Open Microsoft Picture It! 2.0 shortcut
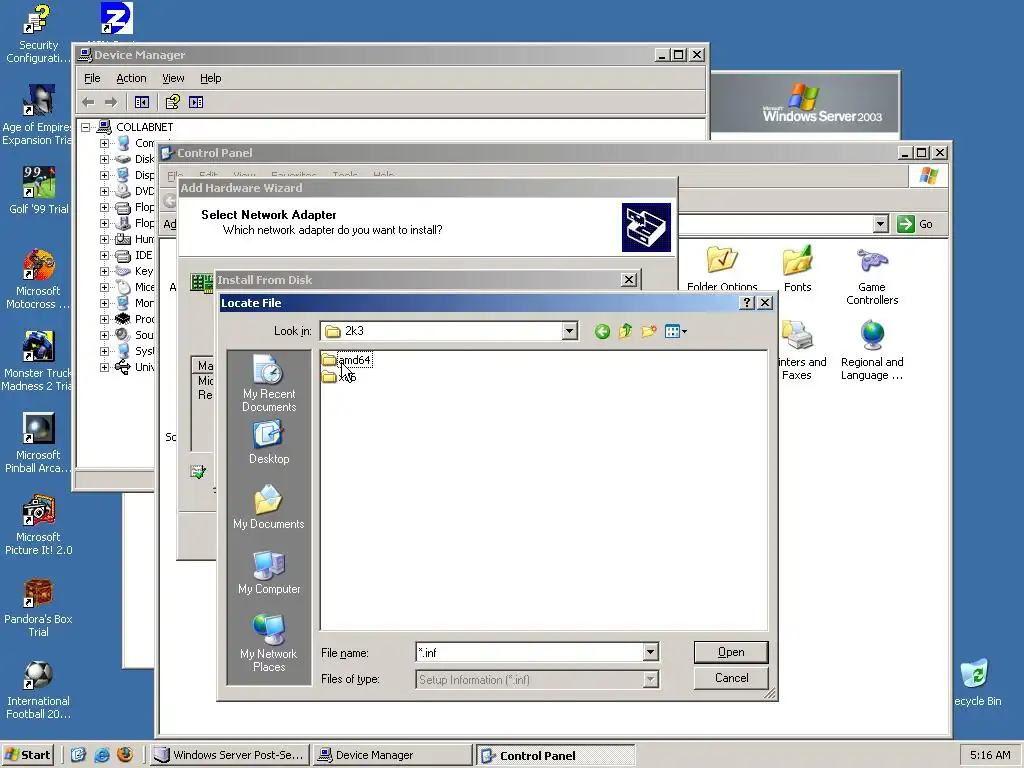Viewport: 1024px width, 768px height. pos(38,526)
